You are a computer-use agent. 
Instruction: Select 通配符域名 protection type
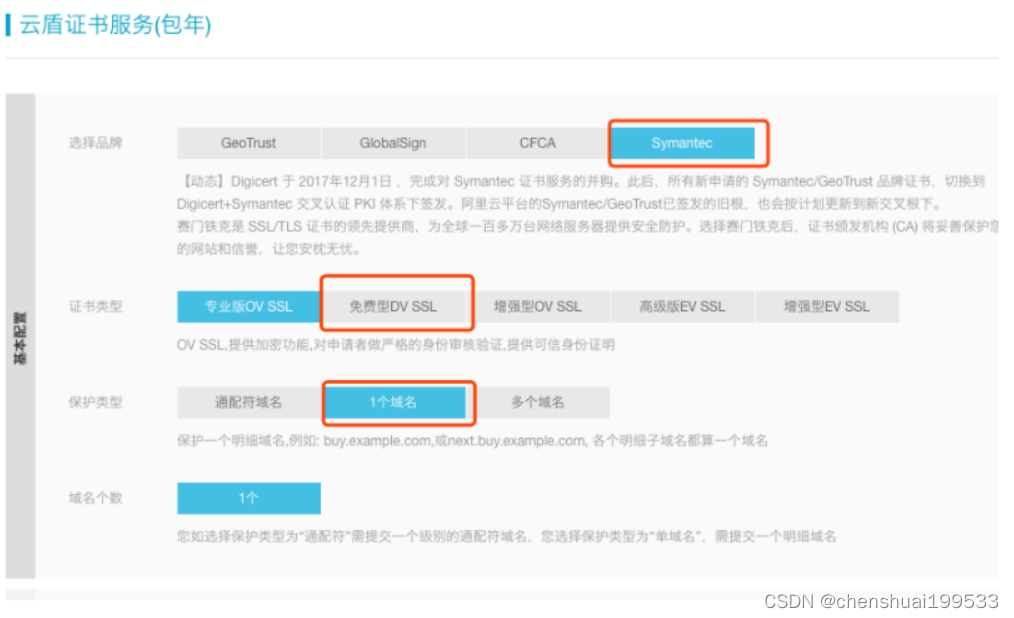coord(248,402)
